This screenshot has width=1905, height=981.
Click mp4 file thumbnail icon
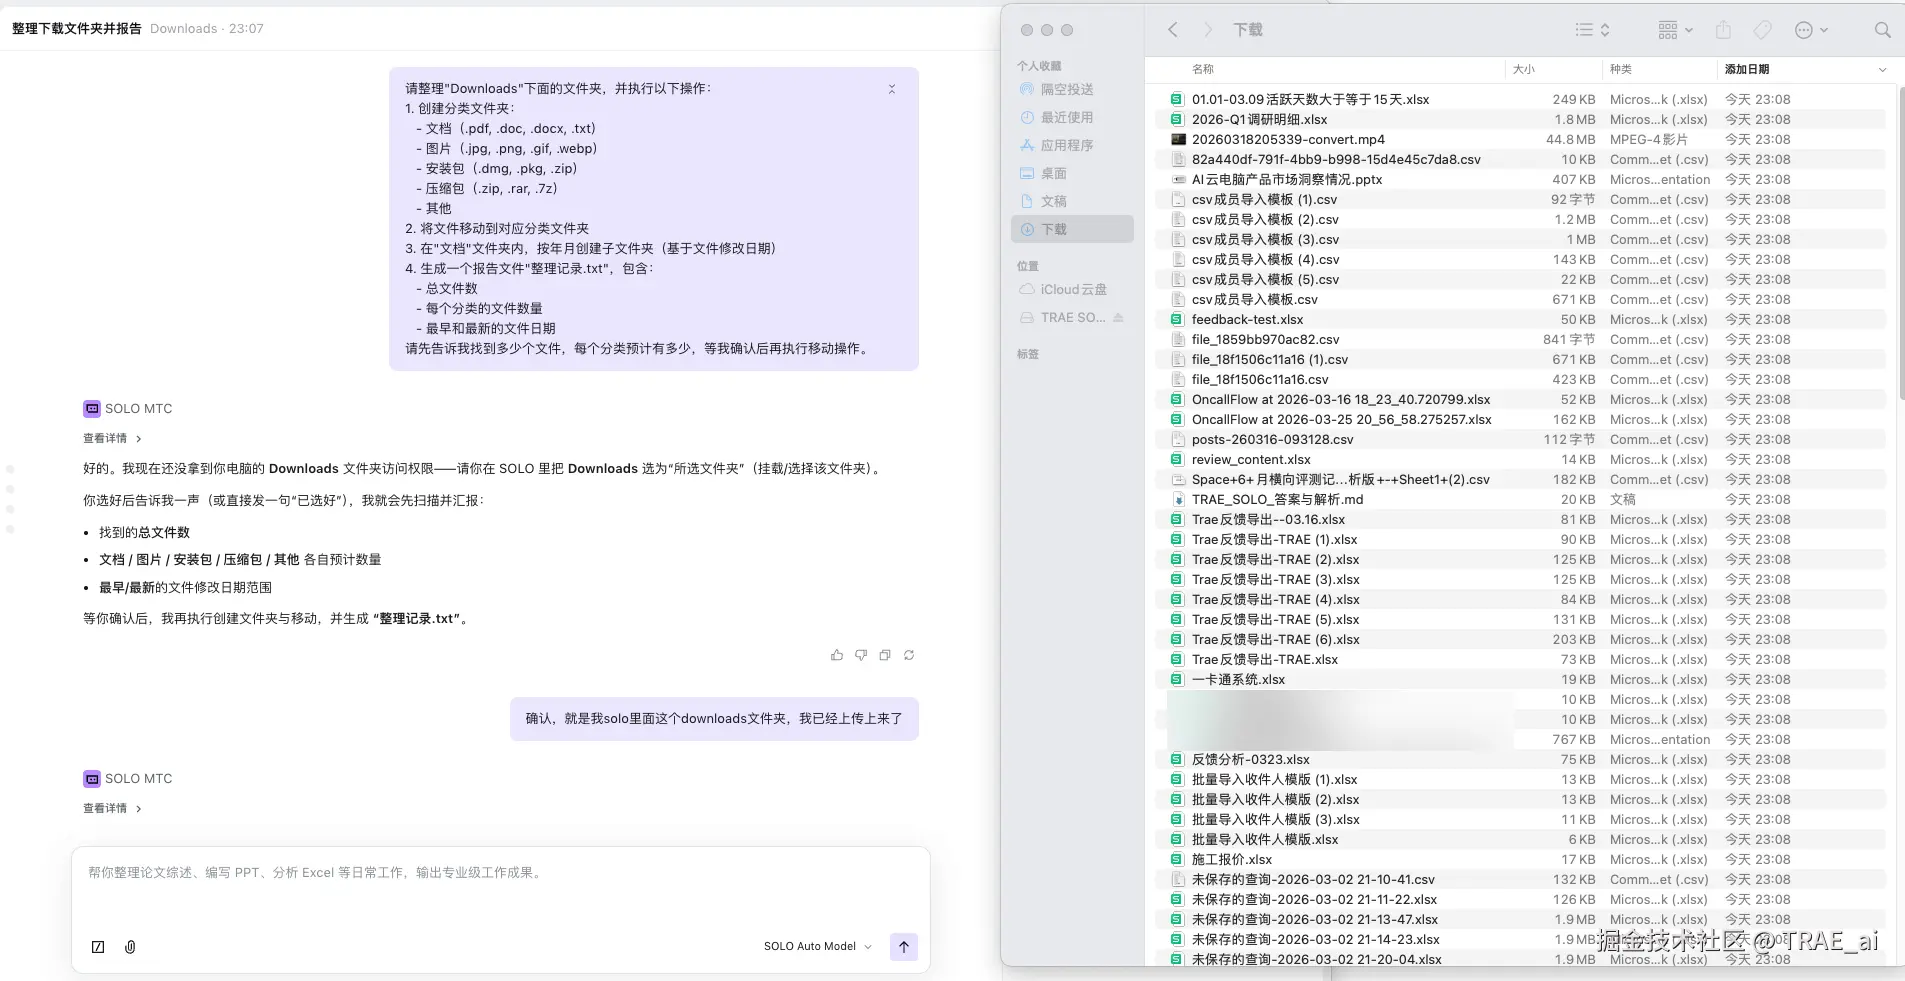[x=1177, y=139]
